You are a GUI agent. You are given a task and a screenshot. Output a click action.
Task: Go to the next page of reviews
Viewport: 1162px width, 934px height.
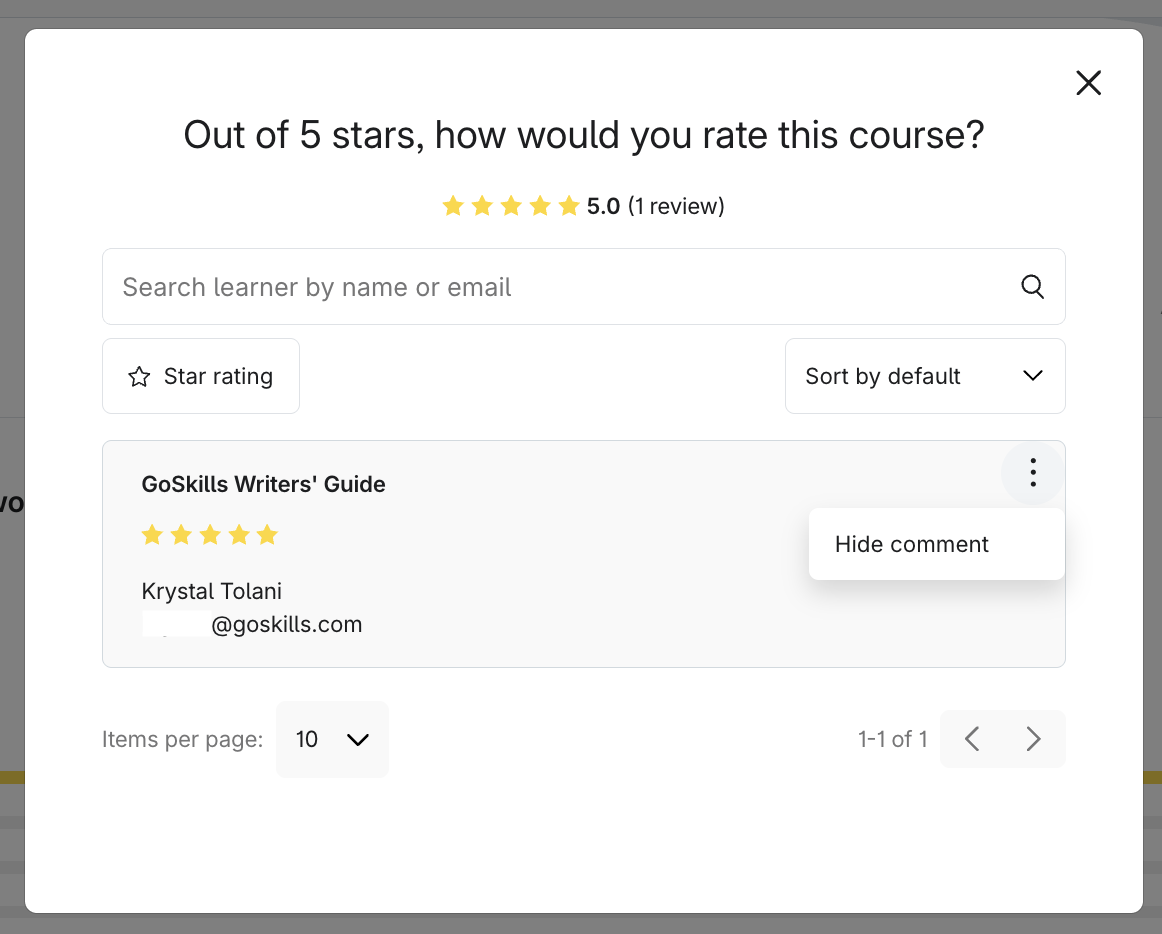(x=1033, y=739)
